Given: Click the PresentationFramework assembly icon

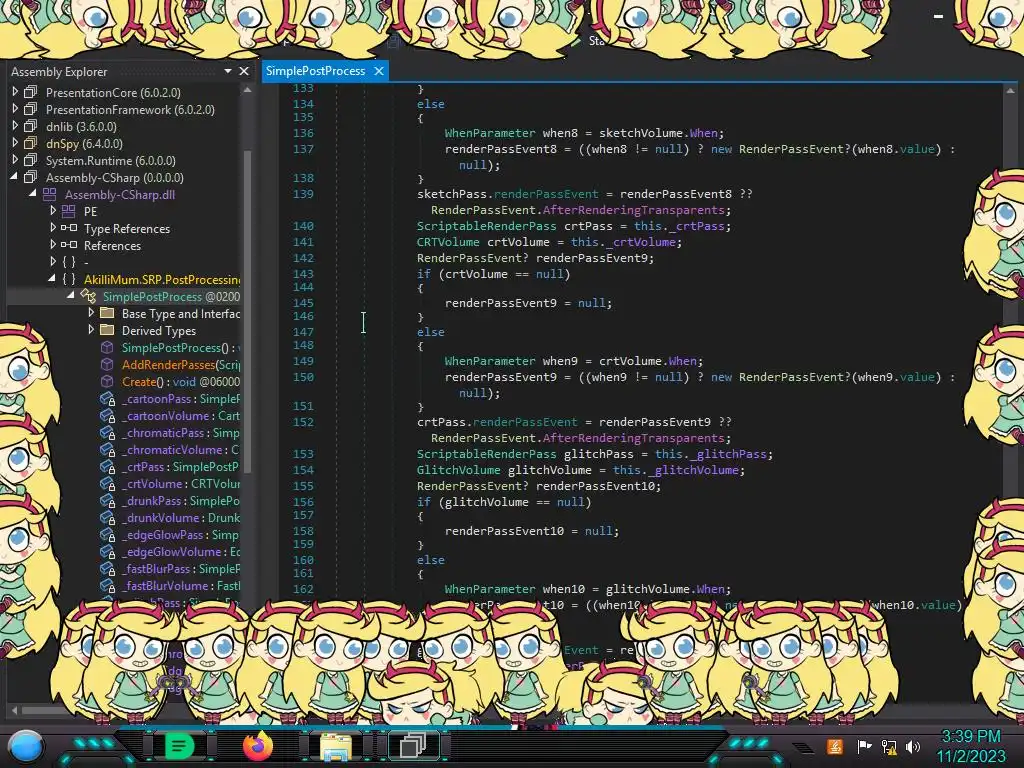Looking at the screenshot, I should (x=31, y=109).
